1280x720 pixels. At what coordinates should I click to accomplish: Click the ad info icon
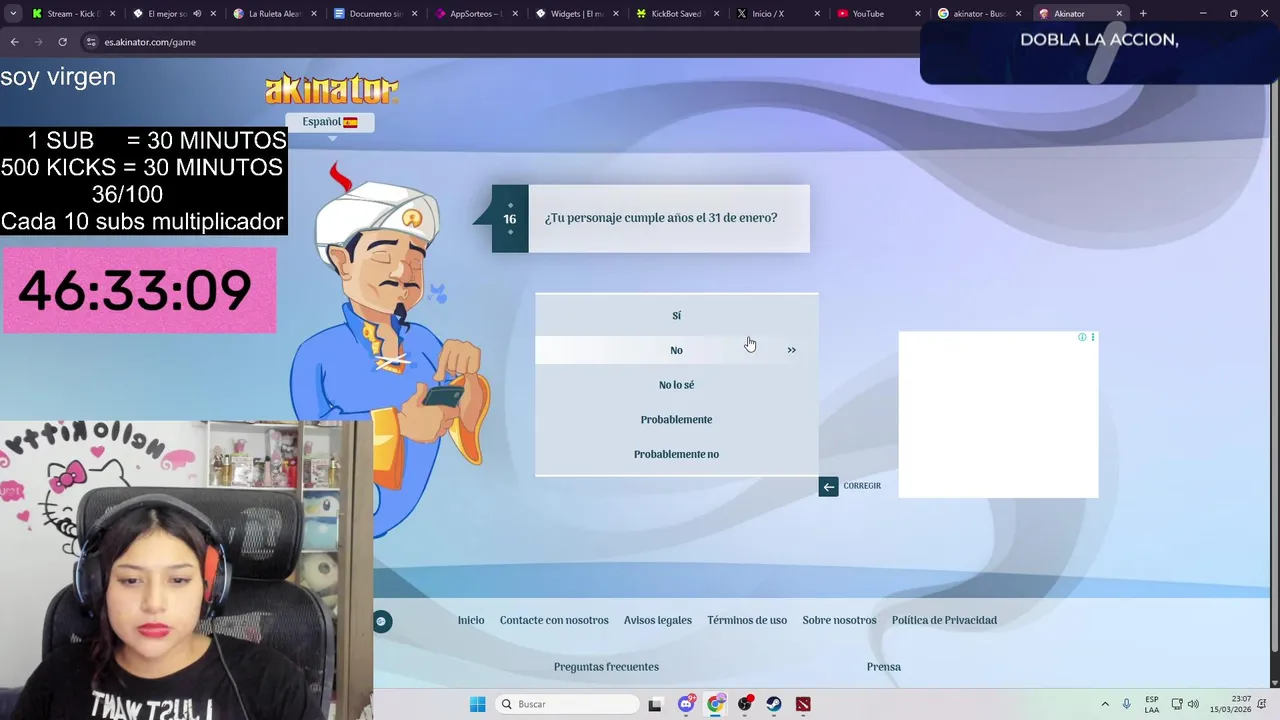pos(1082,337)
